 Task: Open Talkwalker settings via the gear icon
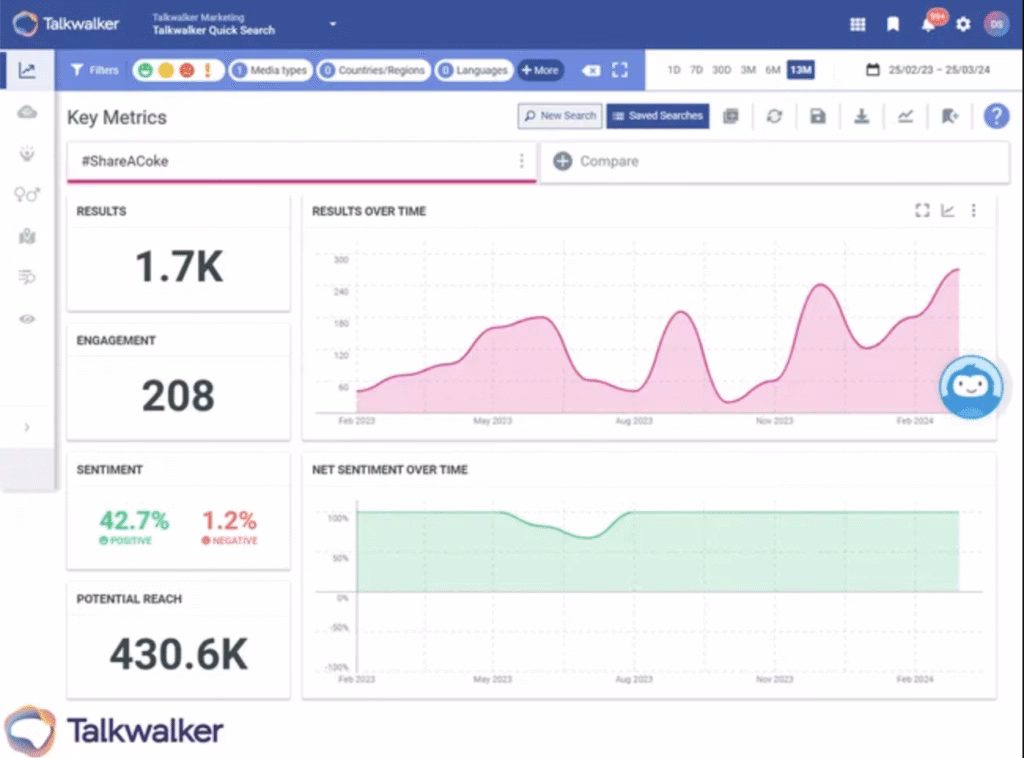(x=962, y=24)
